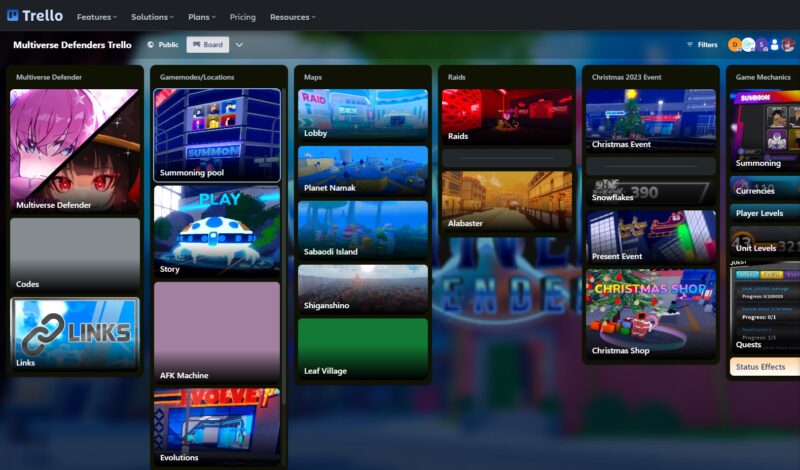Open the Resources menu
The width and height of the screenshot is (800, 470).
point(292,17)
